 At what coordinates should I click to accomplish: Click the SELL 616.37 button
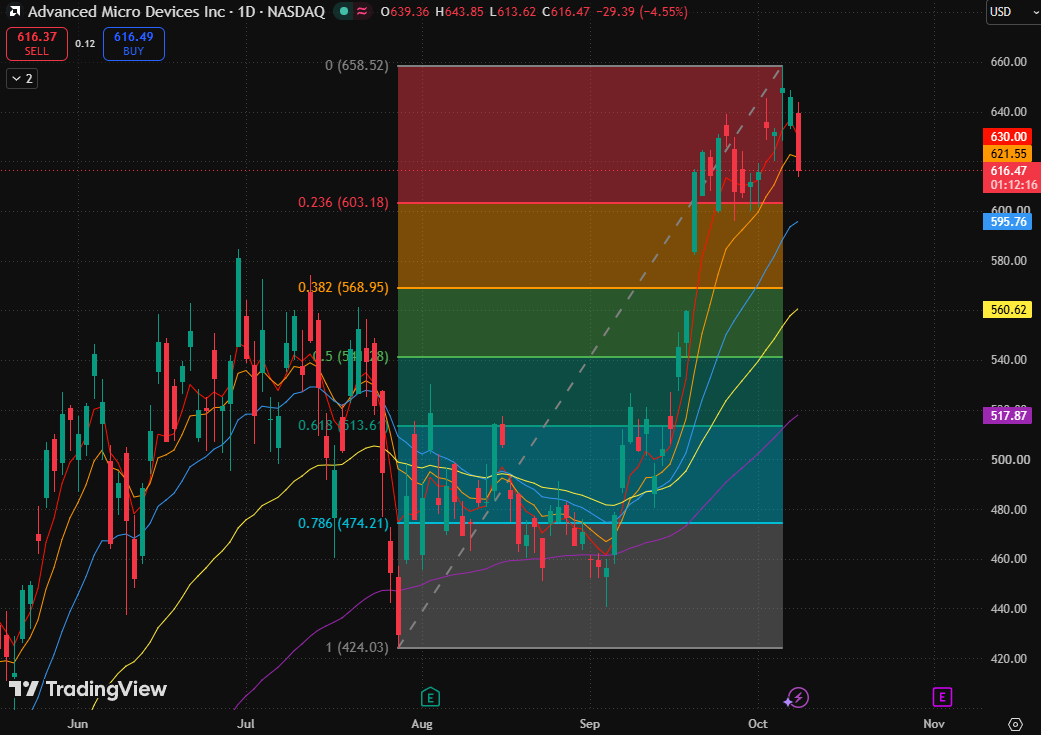[37, 44]
